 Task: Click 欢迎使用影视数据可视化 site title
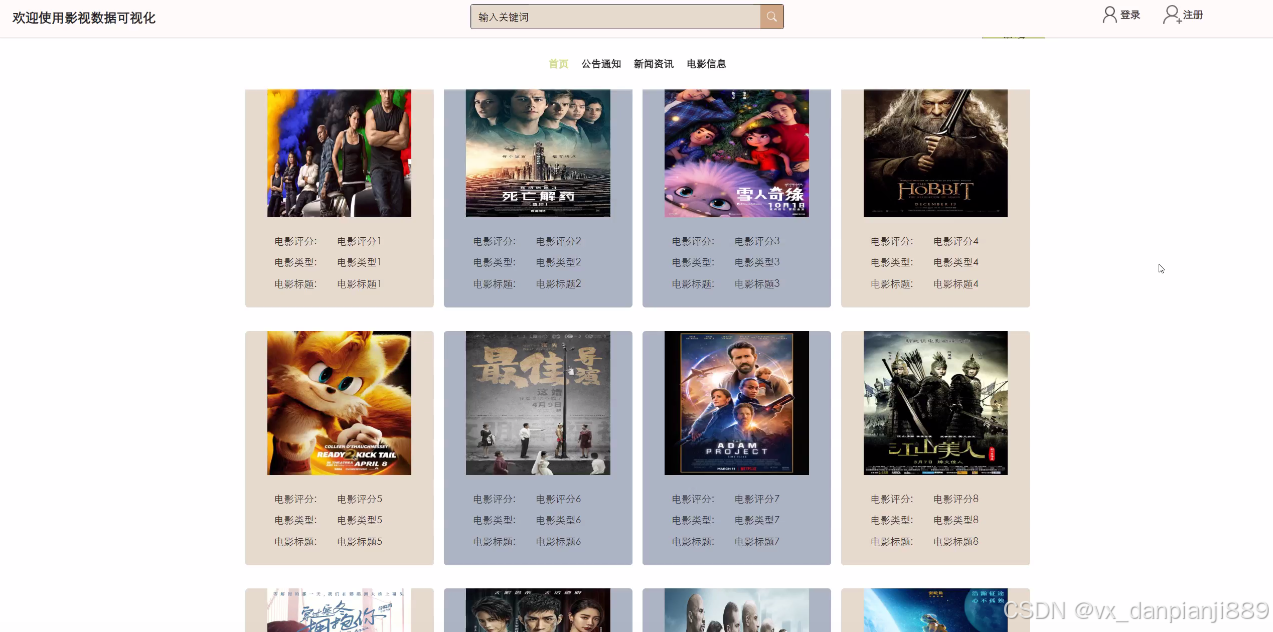point(84,18)
